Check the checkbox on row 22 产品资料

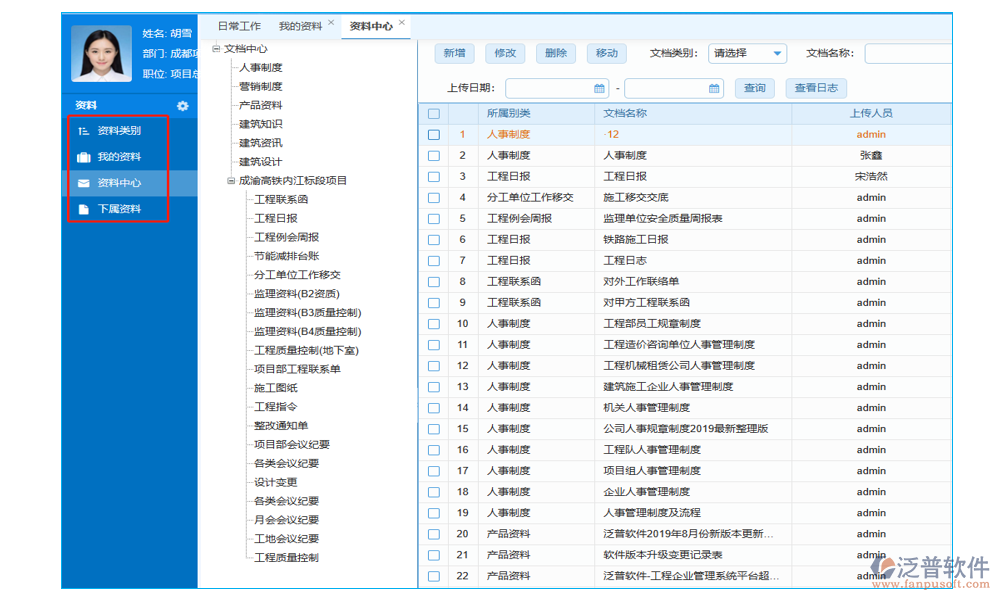433,575
